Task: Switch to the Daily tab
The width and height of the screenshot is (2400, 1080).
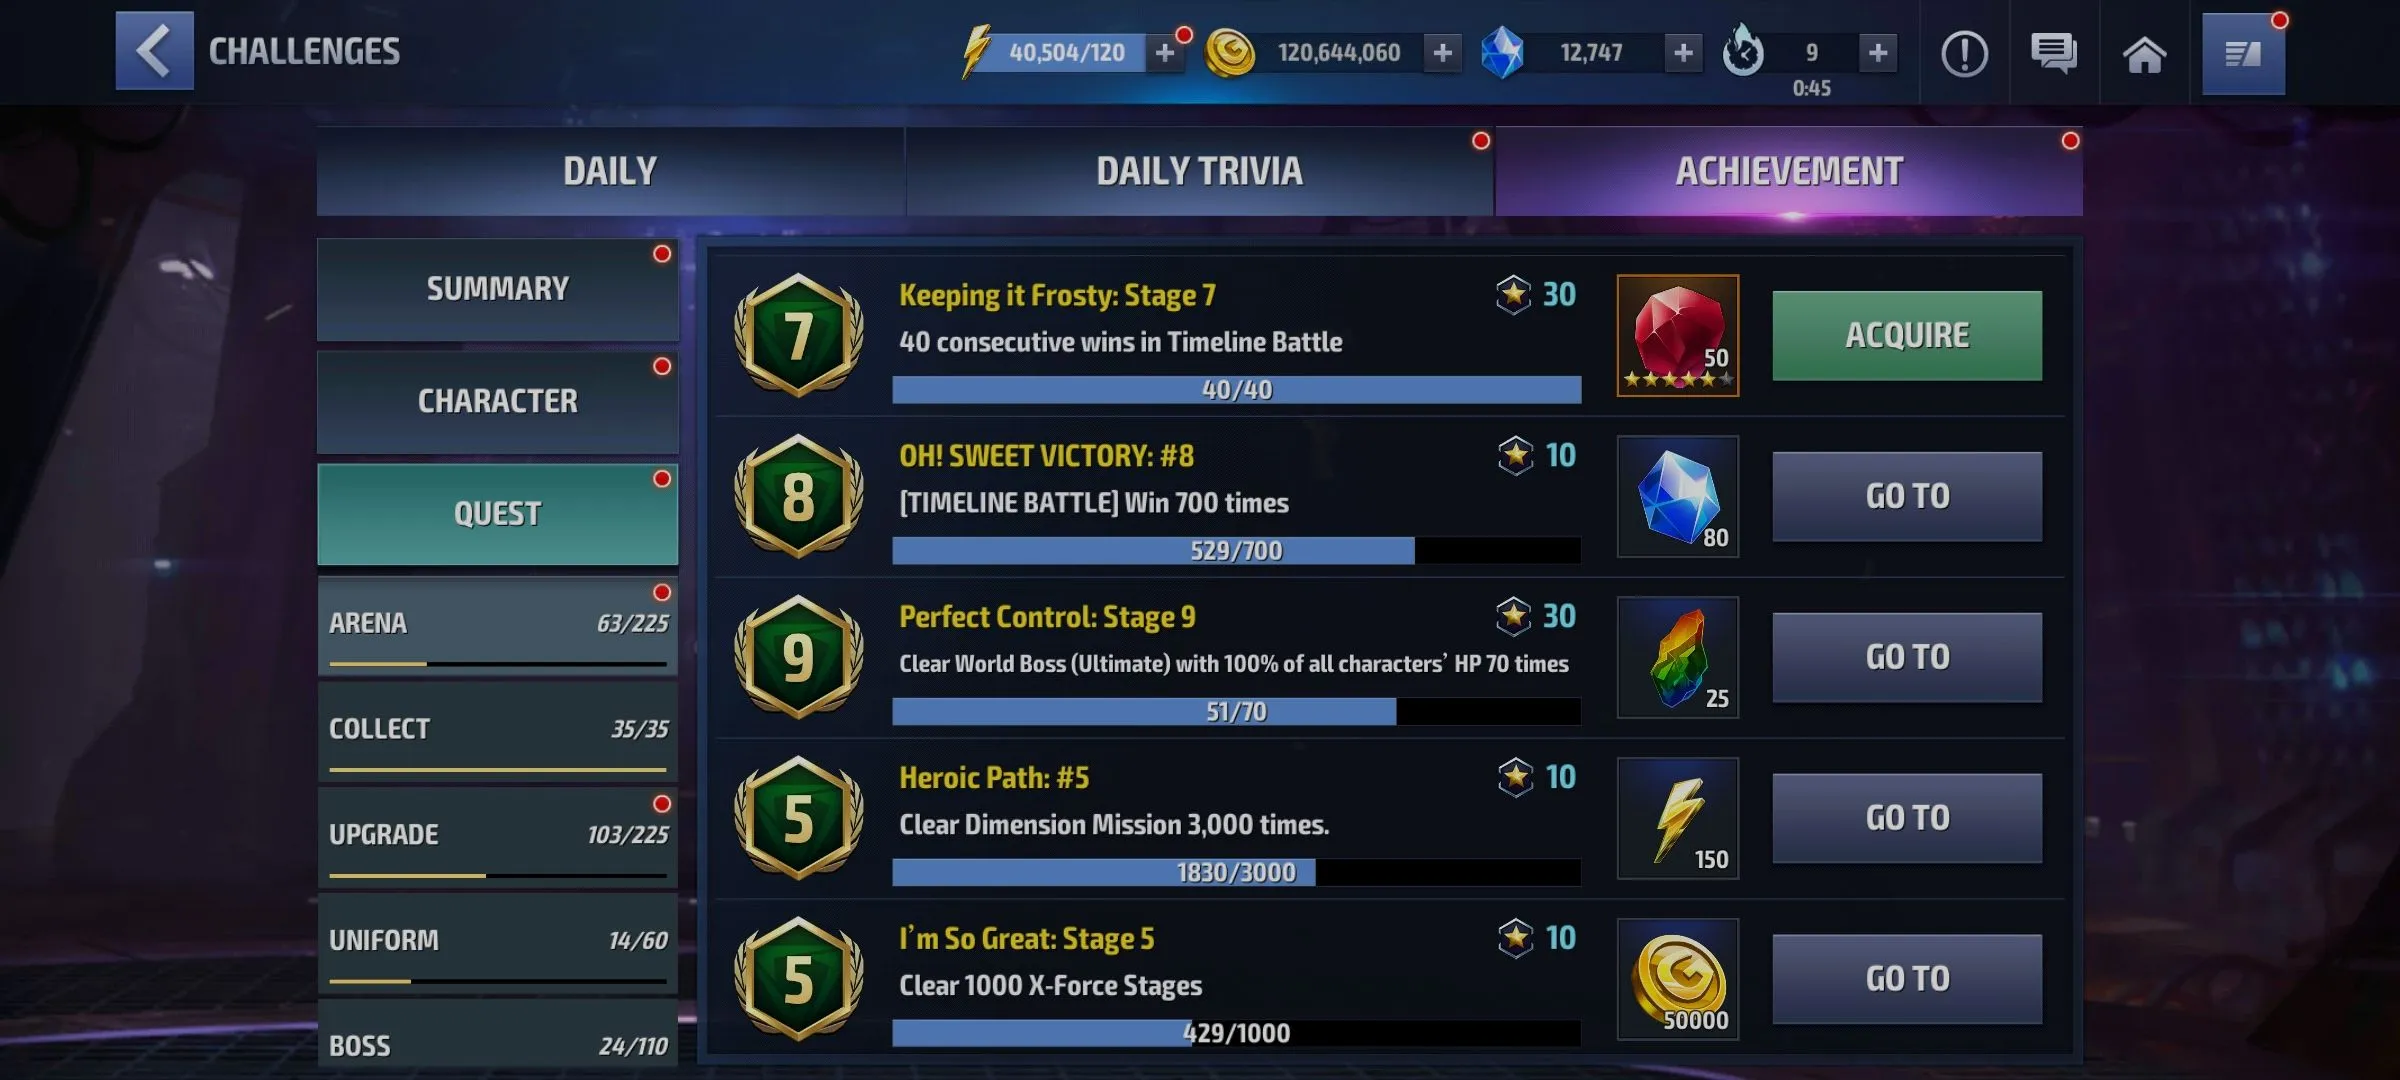Action: 610,171
